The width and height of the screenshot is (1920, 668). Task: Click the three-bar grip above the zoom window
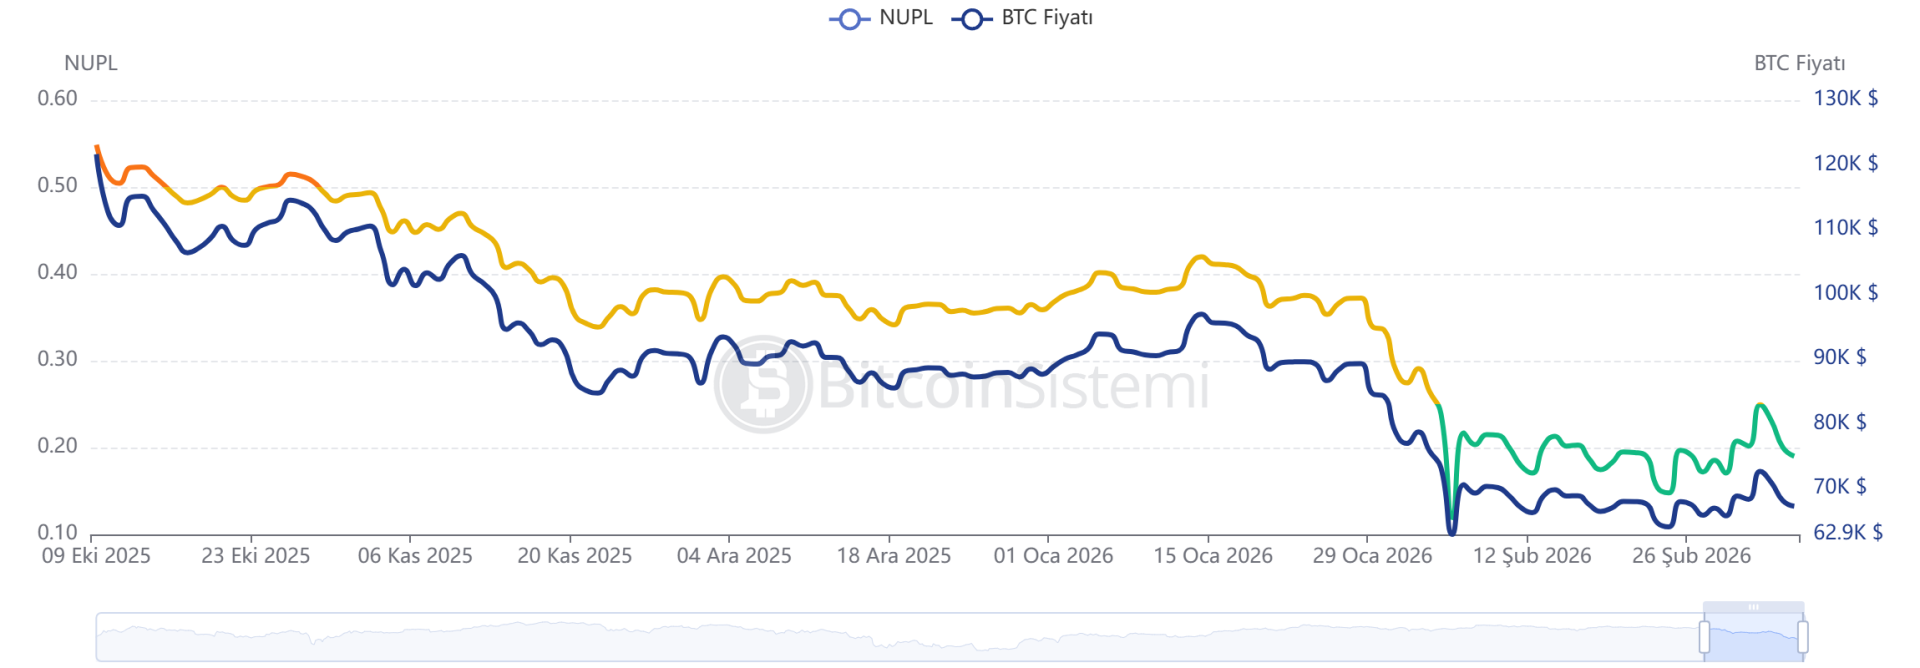[1753, 607]
